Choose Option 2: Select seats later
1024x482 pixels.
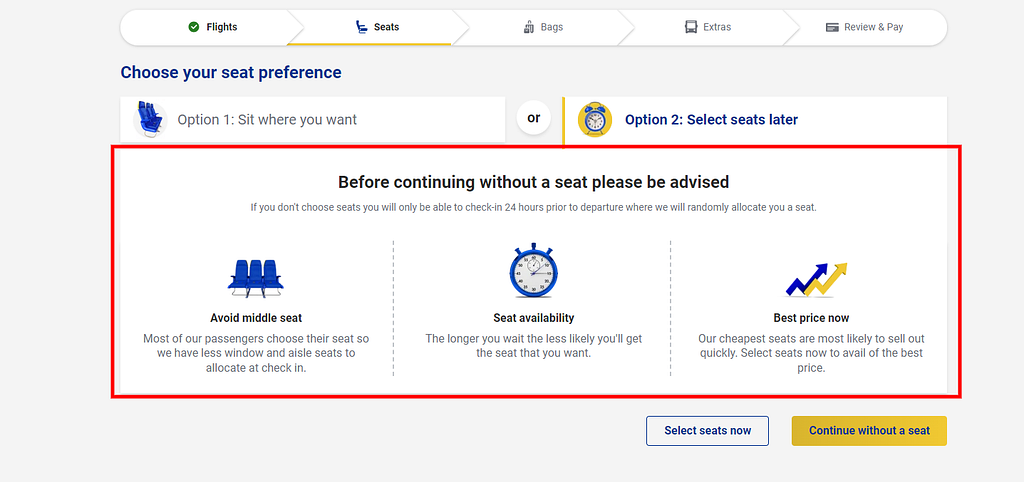point(755,120)
